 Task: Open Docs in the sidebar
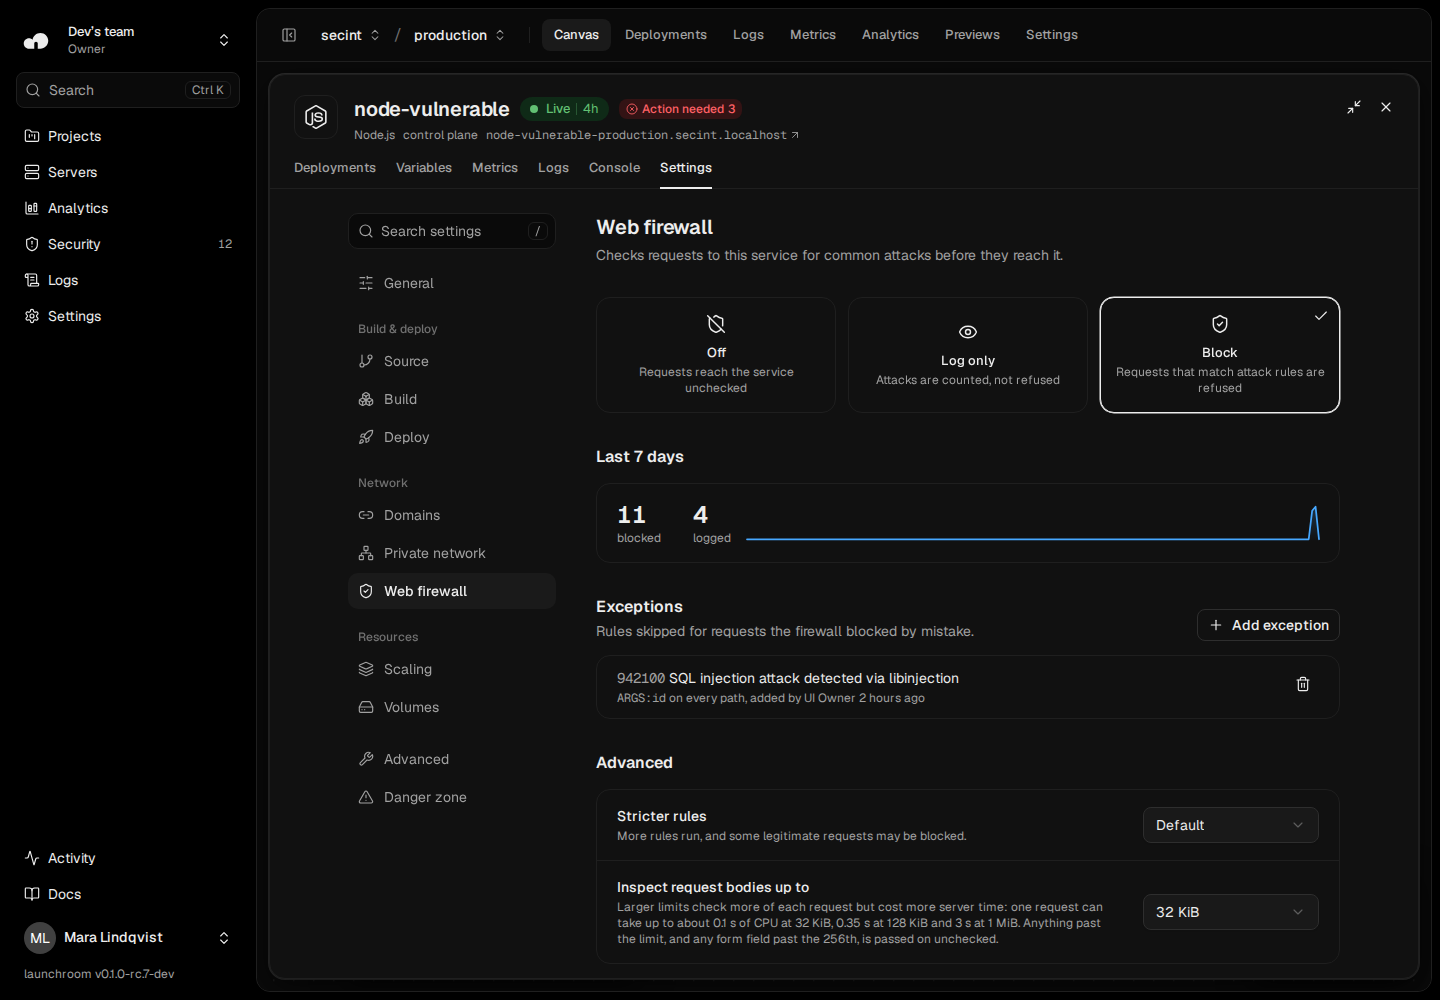point(128,894)
